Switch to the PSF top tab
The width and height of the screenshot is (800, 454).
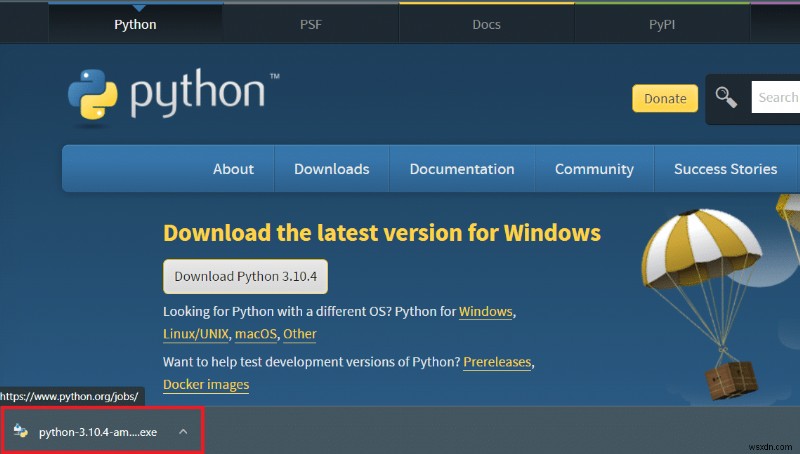pyautogui.click(x=311, y=24)
